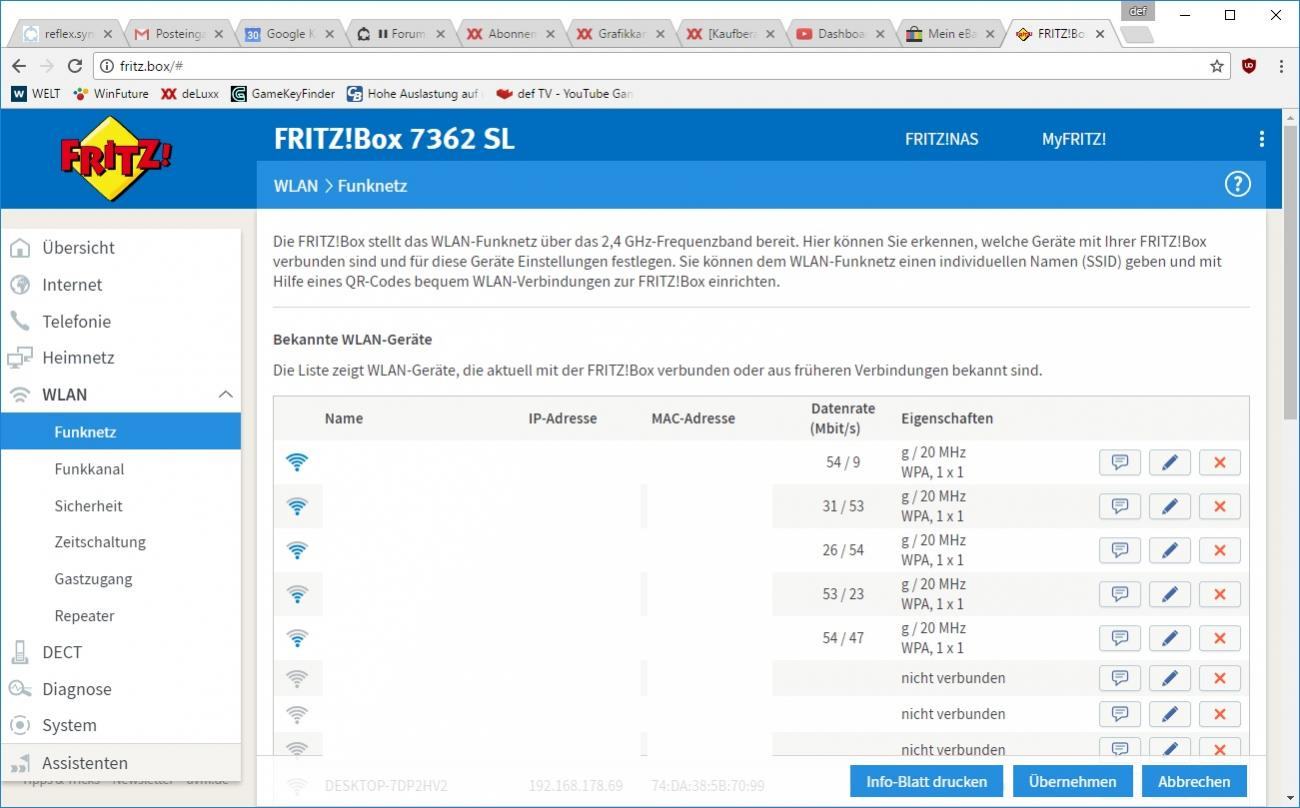Click comment icon for 31 / 53 device

click(1120, 506)
